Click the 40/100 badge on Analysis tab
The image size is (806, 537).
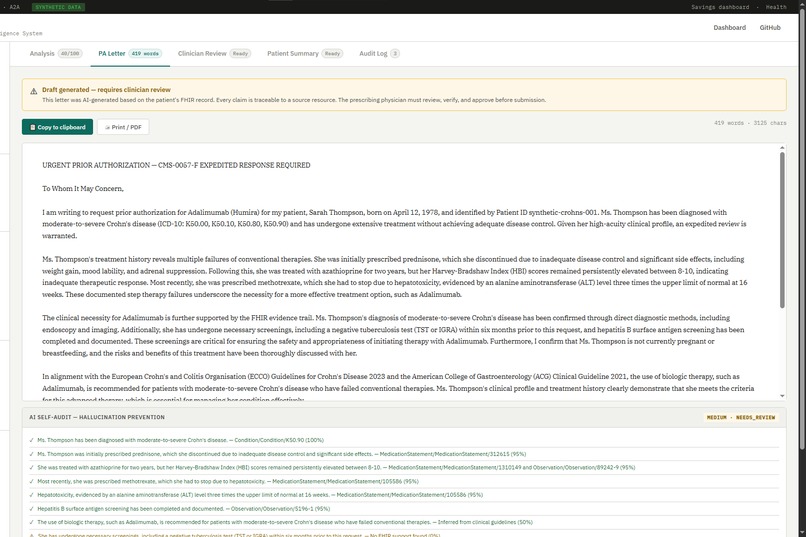coord(70,53)
